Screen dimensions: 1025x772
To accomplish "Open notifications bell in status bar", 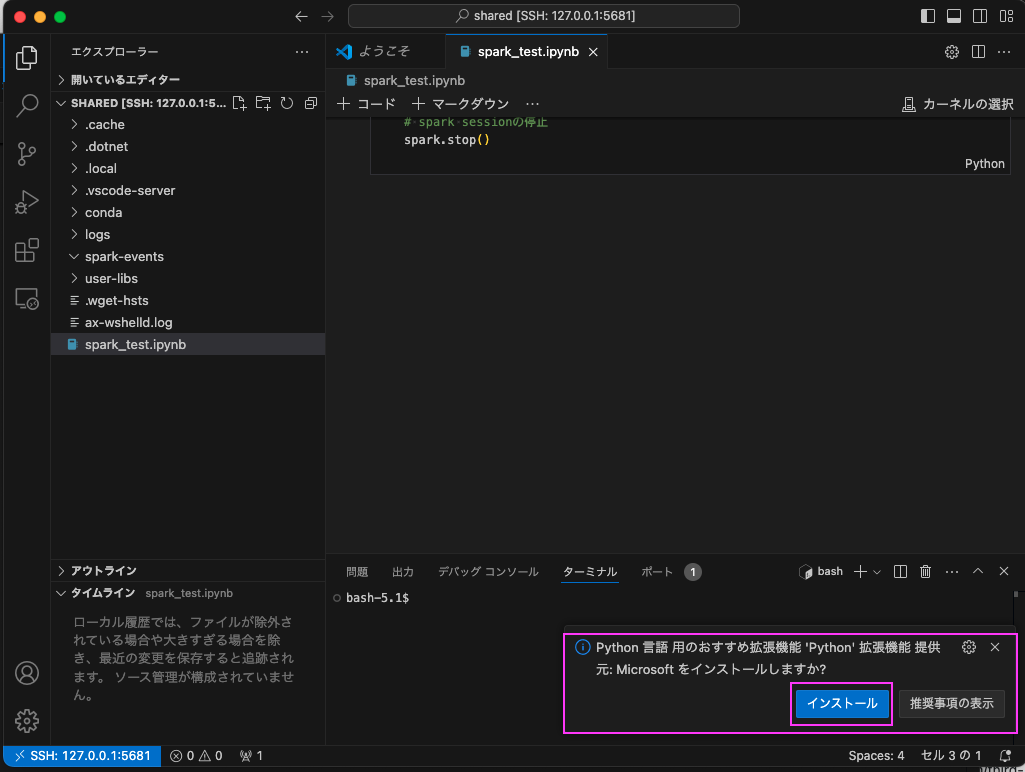I will (1005, 756).
